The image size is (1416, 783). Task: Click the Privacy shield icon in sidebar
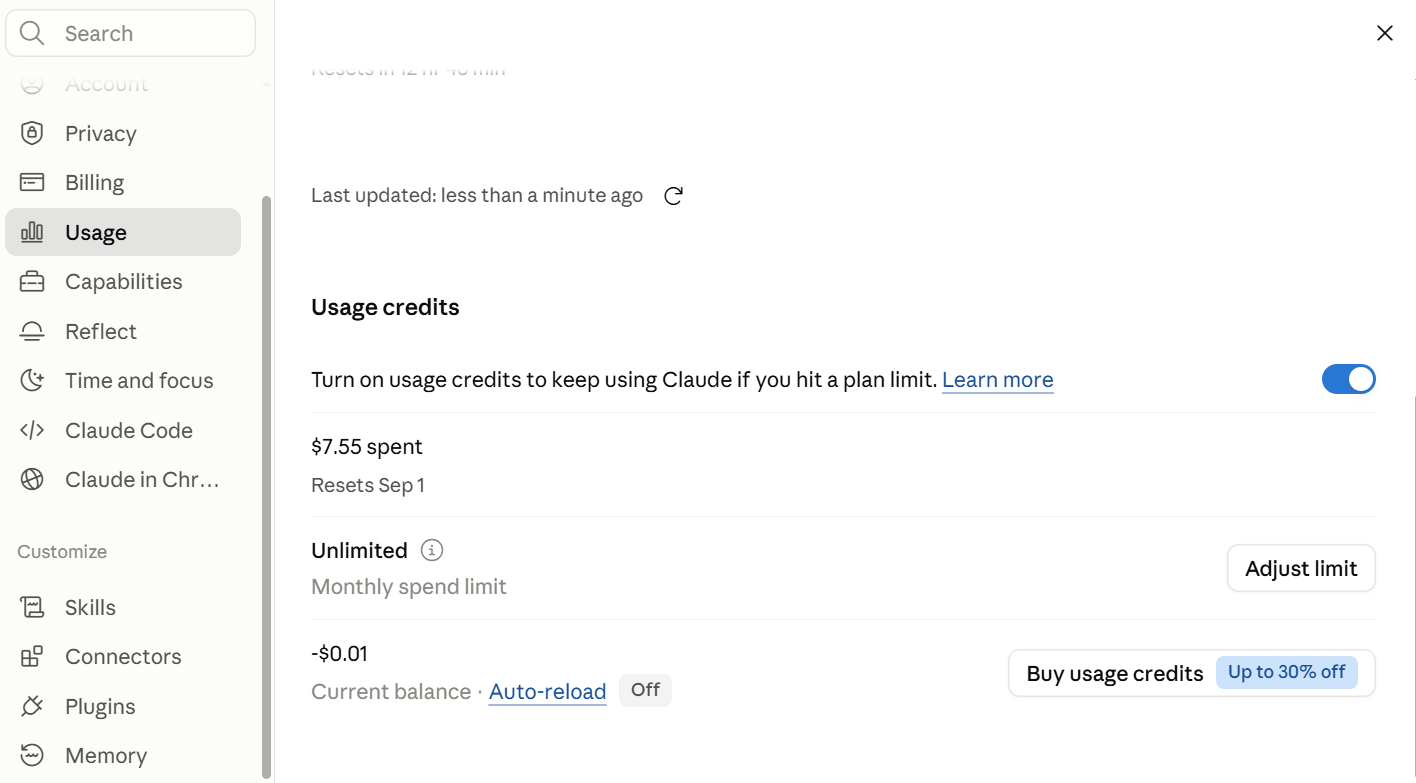point(32,133)
